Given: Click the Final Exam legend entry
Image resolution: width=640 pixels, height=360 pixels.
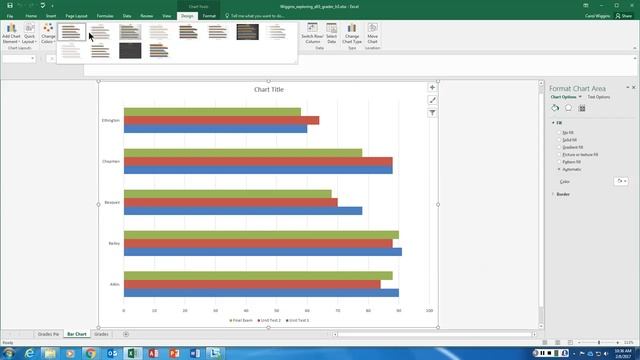Looking at the screenshot, I should pos(241,320).
